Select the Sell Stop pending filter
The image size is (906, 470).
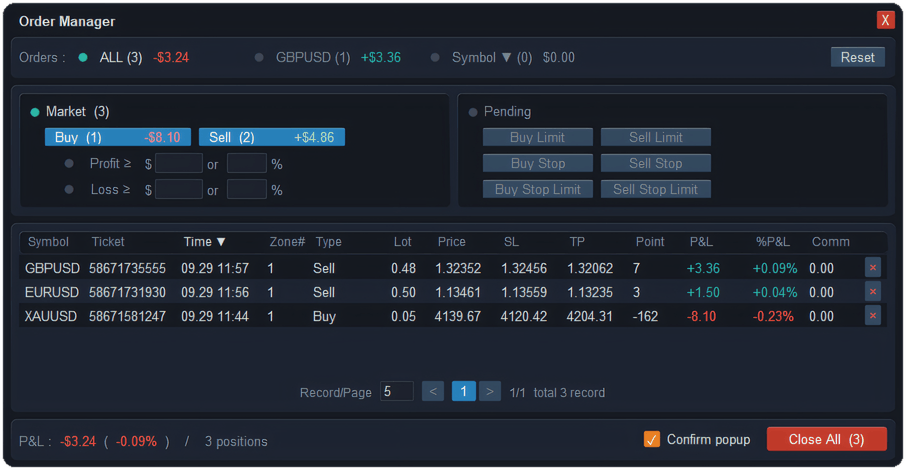(656, 163)
